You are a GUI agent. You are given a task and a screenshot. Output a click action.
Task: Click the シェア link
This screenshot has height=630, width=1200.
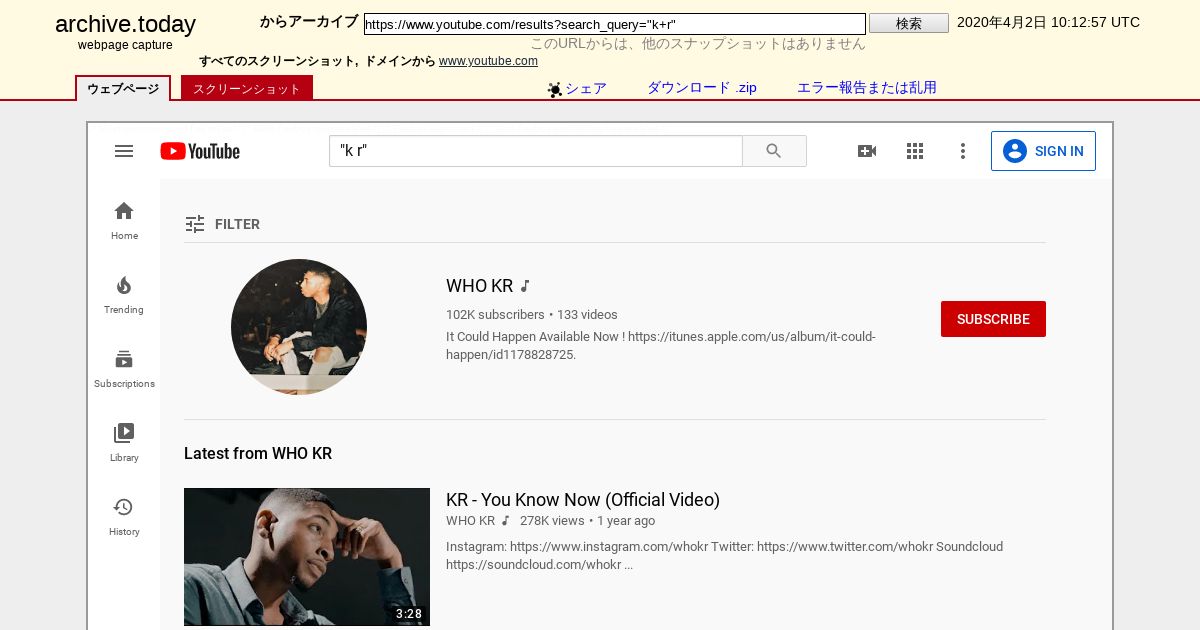click(x=586, y=88)
